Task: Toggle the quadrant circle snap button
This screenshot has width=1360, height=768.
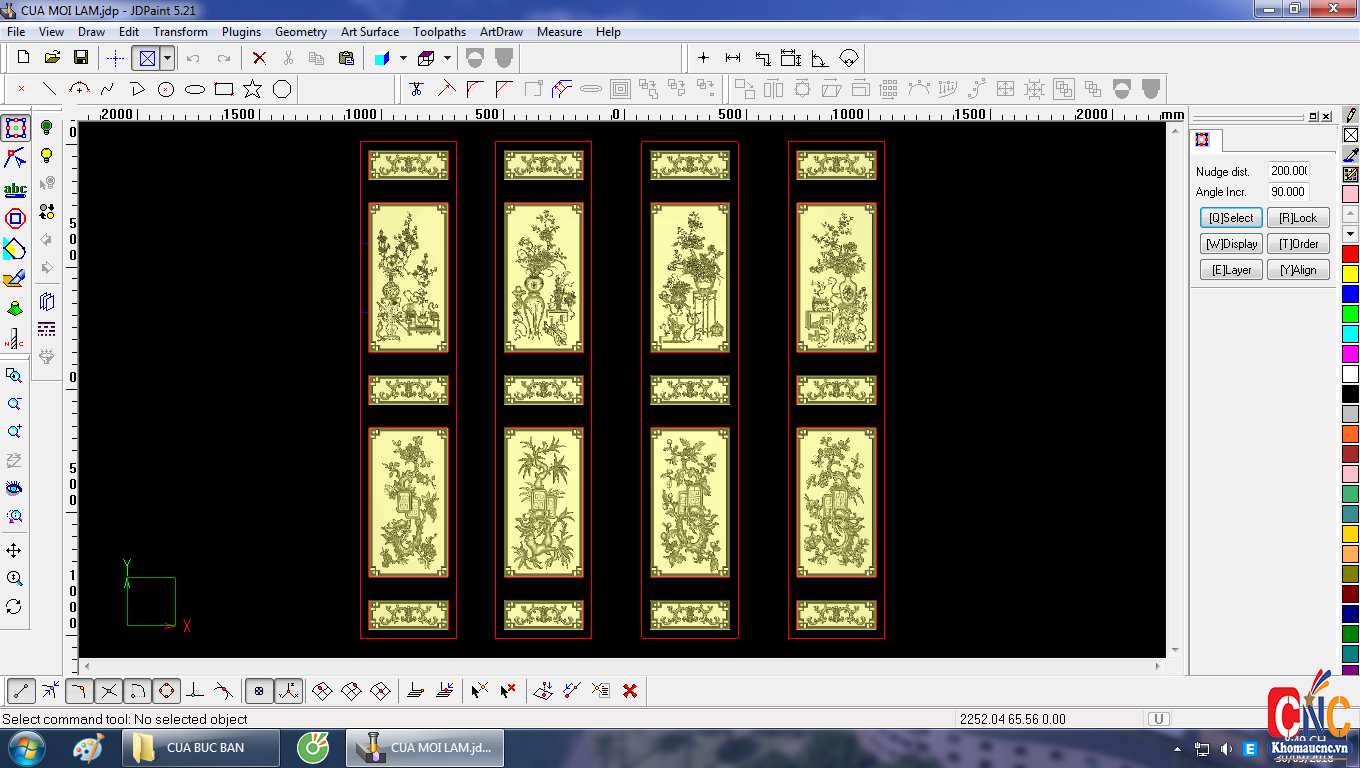Action: pyautogui.click(x=166, y=690)
